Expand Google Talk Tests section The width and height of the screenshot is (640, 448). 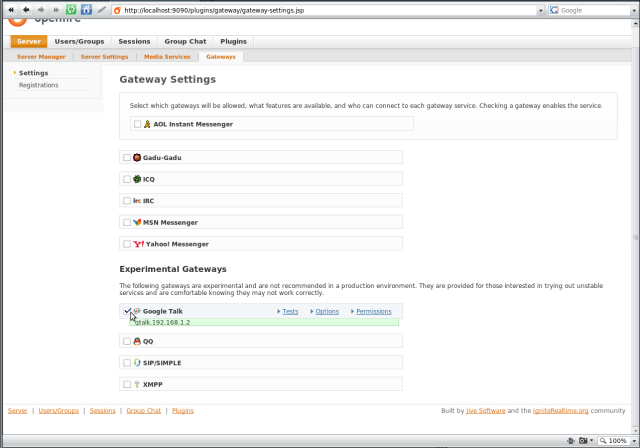click(290, 311)
